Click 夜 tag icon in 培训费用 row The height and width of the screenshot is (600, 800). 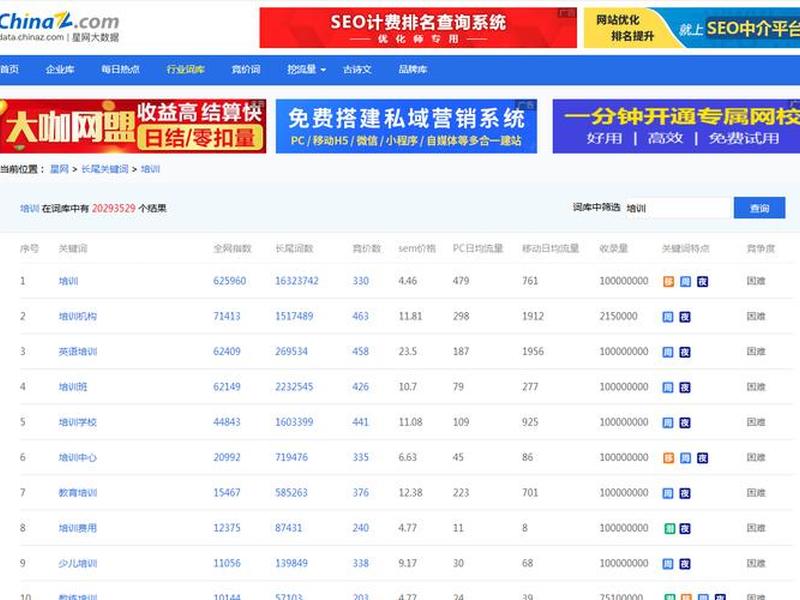tap(685, 529)
